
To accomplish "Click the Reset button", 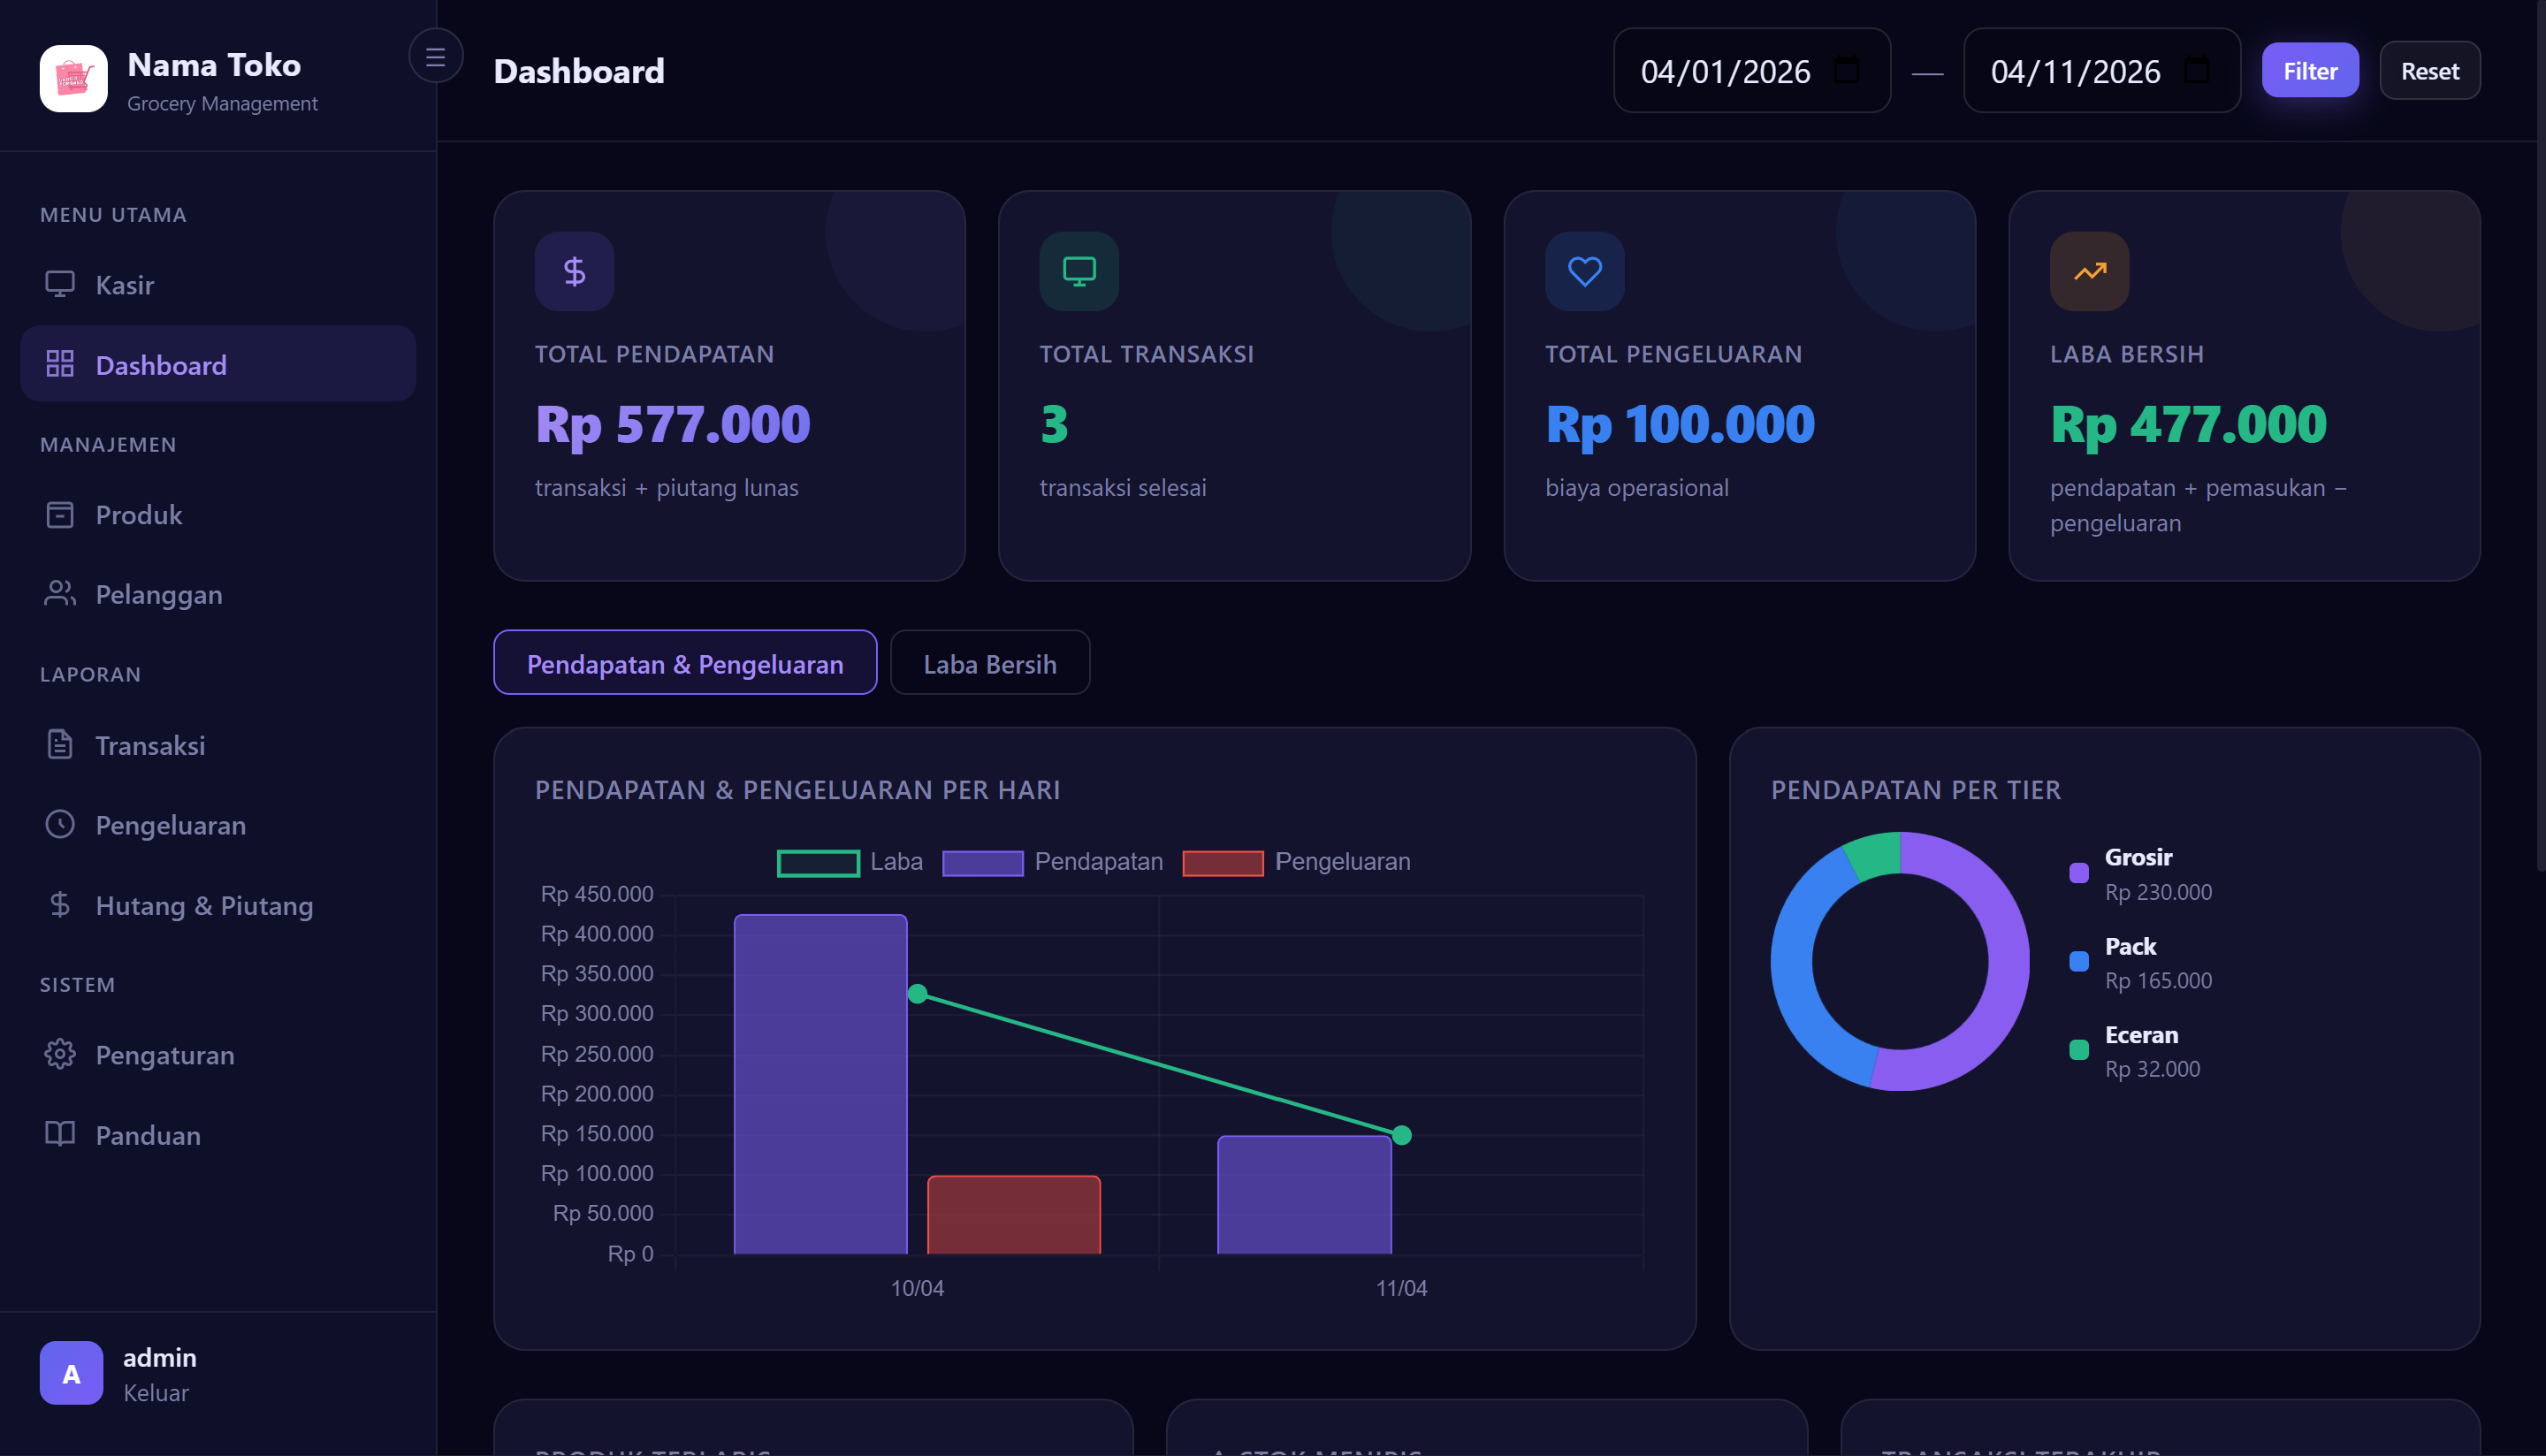I will point(2430,71).
